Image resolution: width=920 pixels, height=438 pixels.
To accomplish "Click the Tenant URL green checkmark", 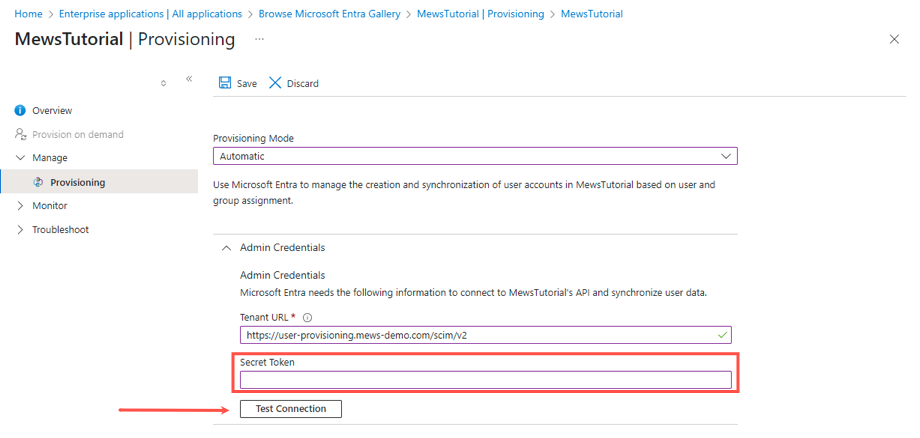I will (722, 335).
